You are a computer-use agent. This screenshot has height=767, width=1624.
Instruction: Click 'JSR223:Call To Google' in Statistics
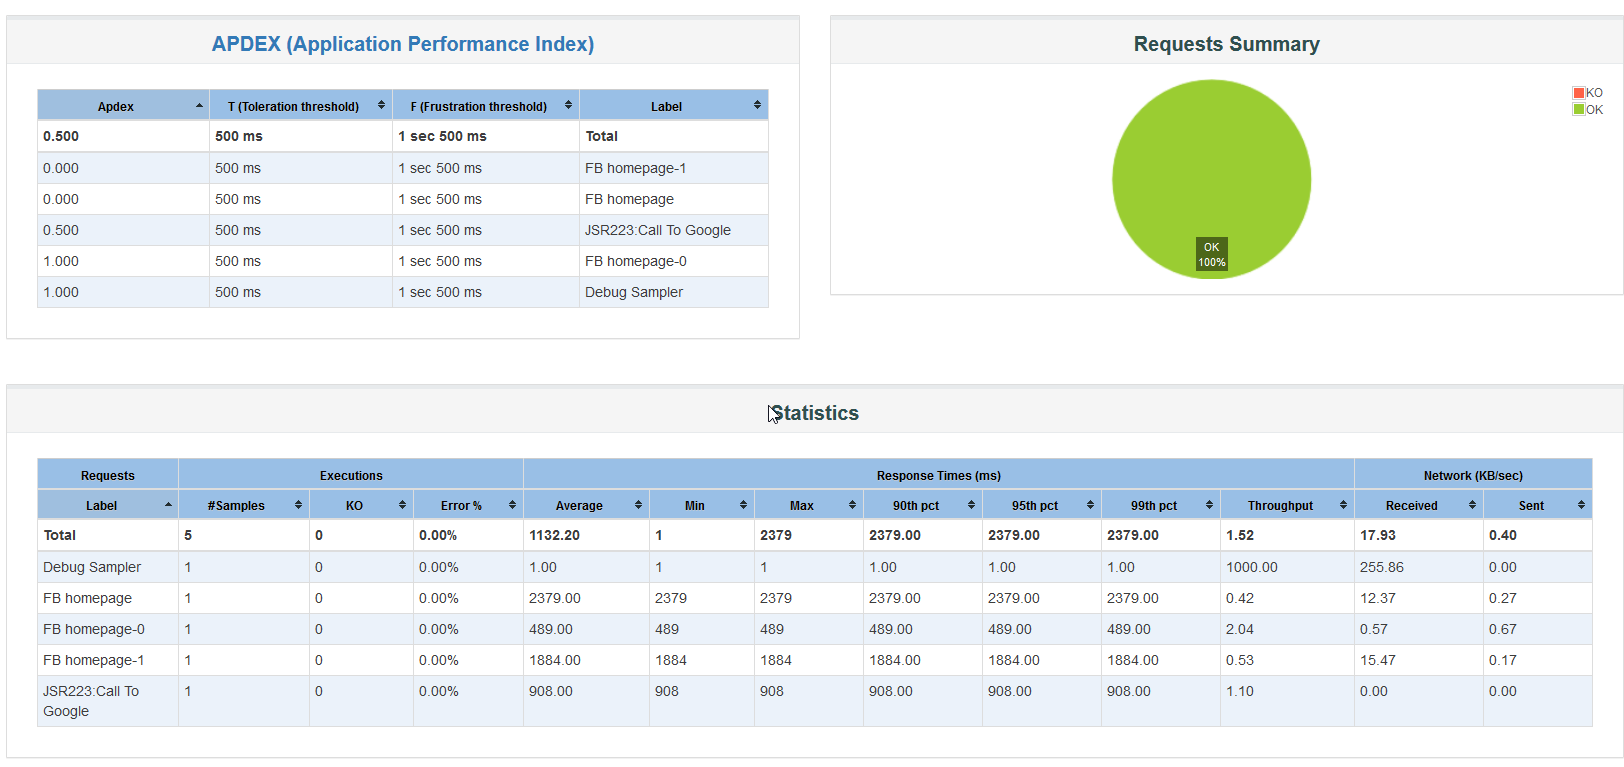coord(91,701)
